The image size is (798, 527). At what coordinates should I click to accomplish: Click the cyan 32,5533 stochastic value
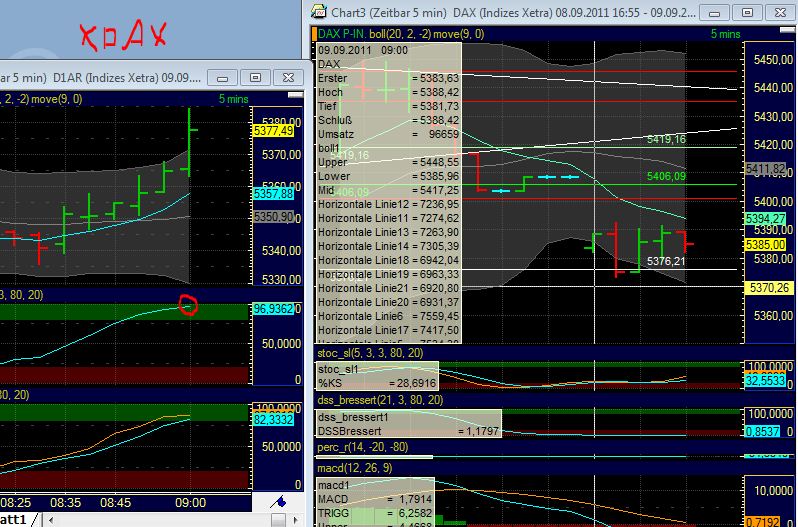point(765,380)
